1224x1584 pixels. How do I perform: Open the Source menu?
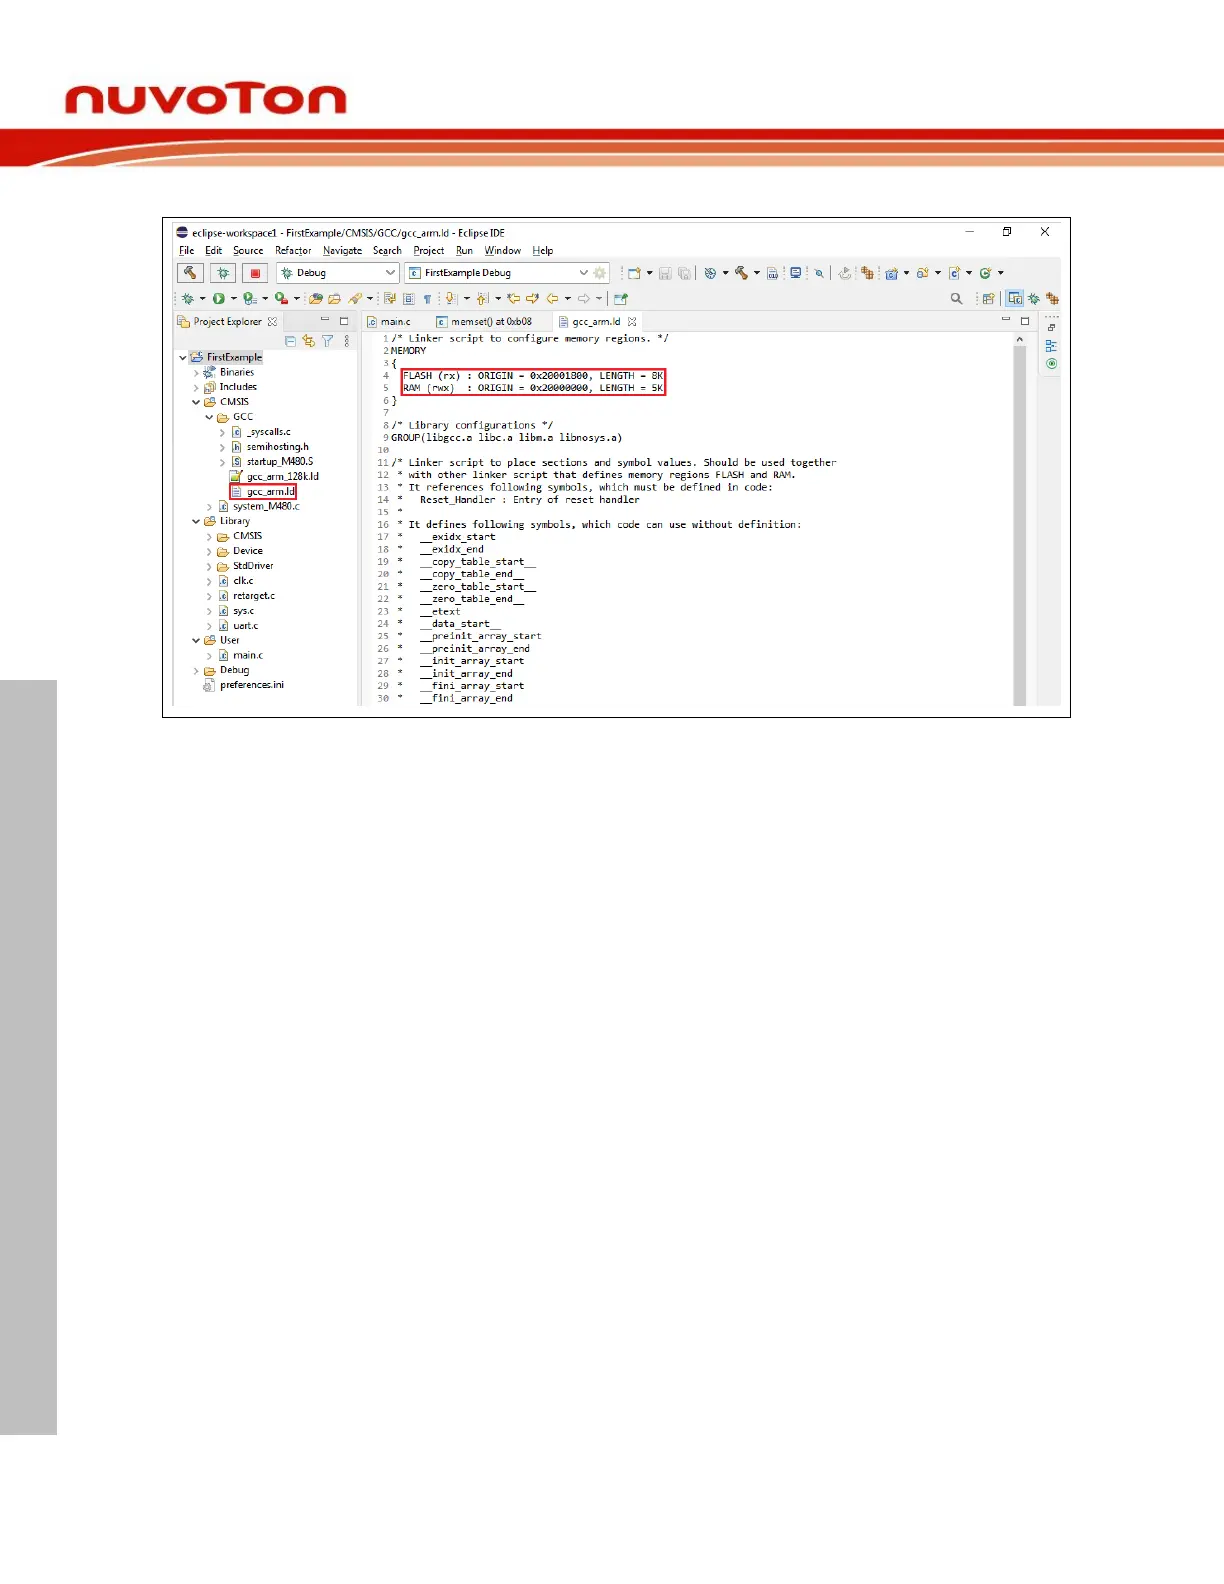click(248, 251)
